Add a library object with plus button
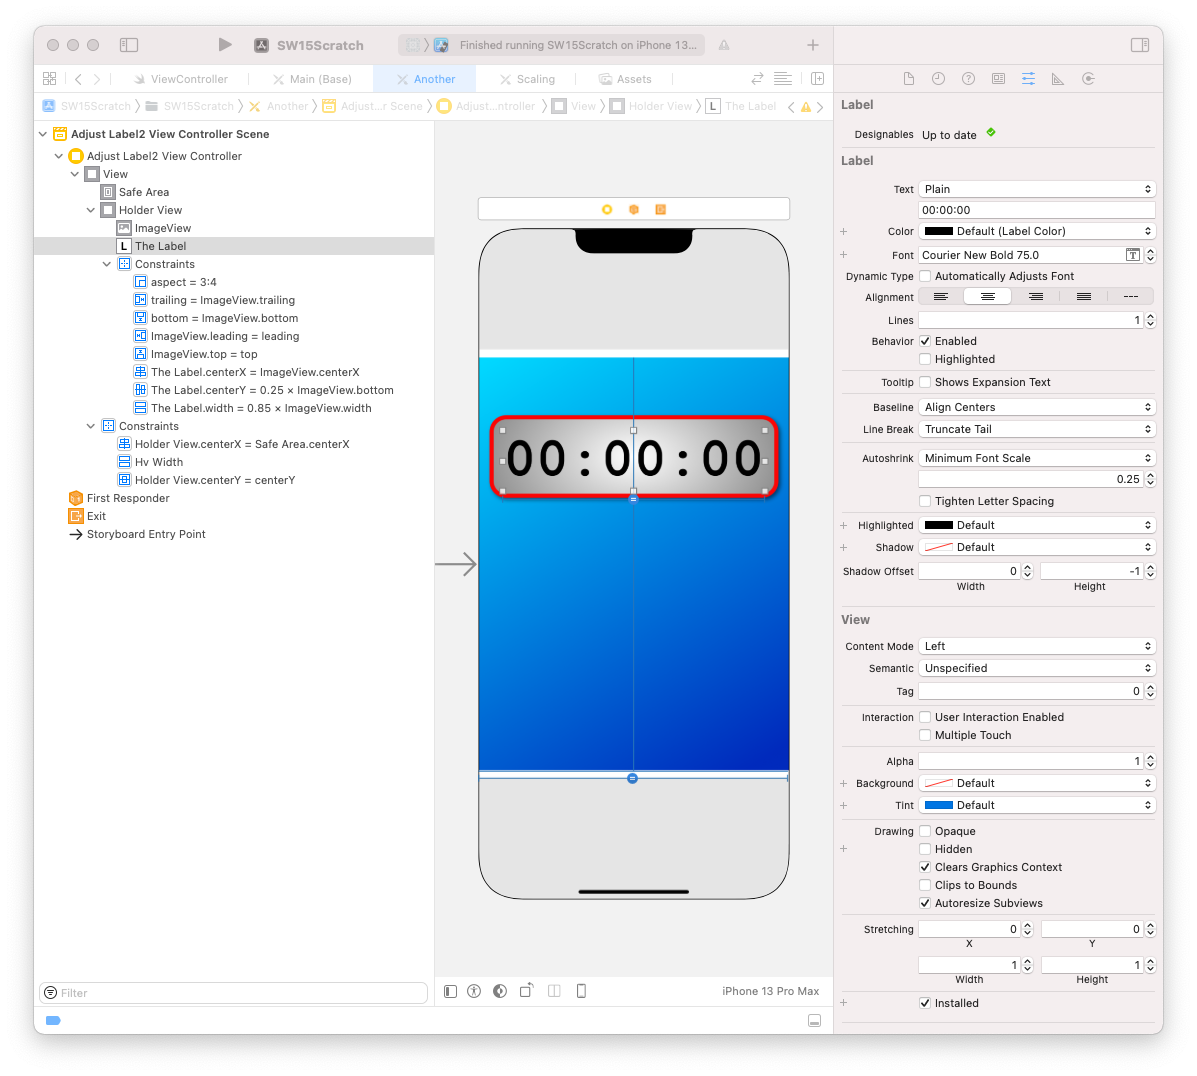Viewport: 1197px width, 1076px height. coord(813,45)
